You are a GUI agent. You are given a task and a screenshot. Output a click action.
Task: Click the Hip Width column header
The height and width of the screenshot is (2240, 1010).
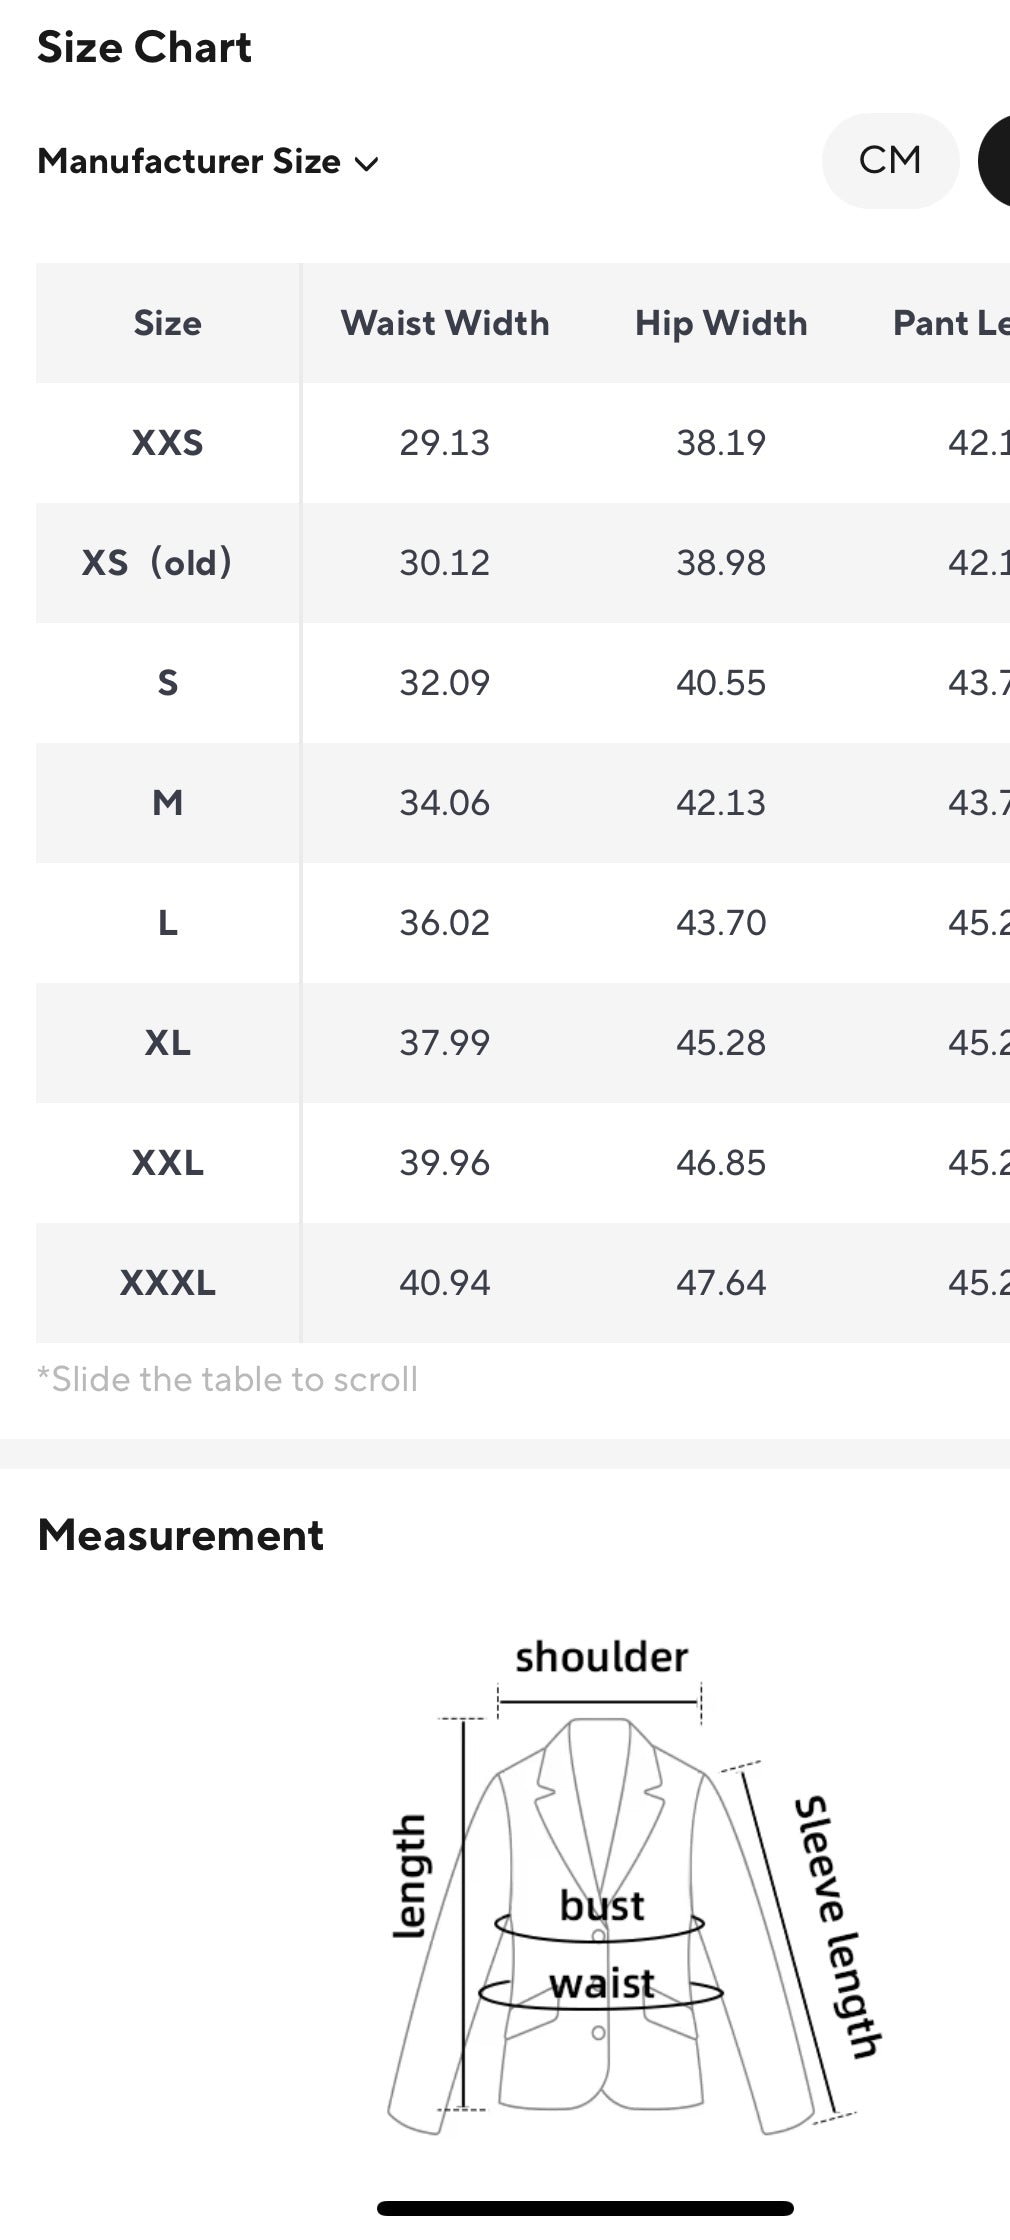721,323
